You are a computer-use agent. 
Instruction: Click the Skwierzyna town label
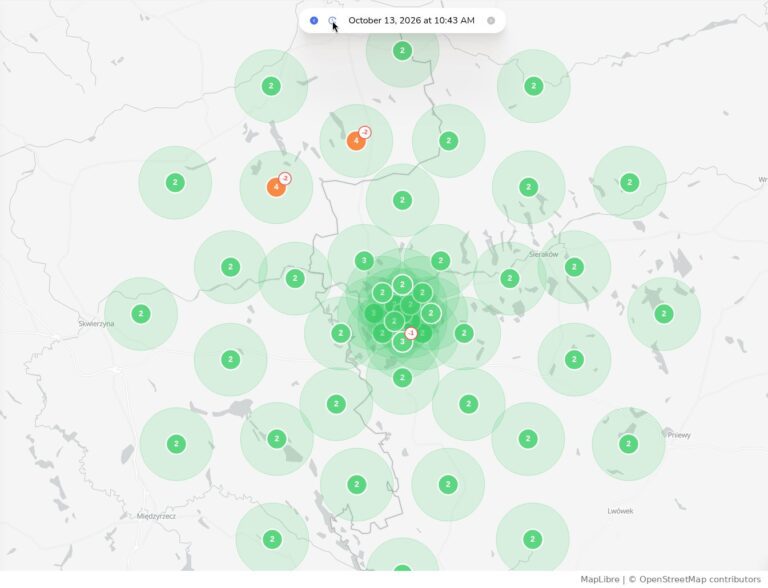pos(96,323)
